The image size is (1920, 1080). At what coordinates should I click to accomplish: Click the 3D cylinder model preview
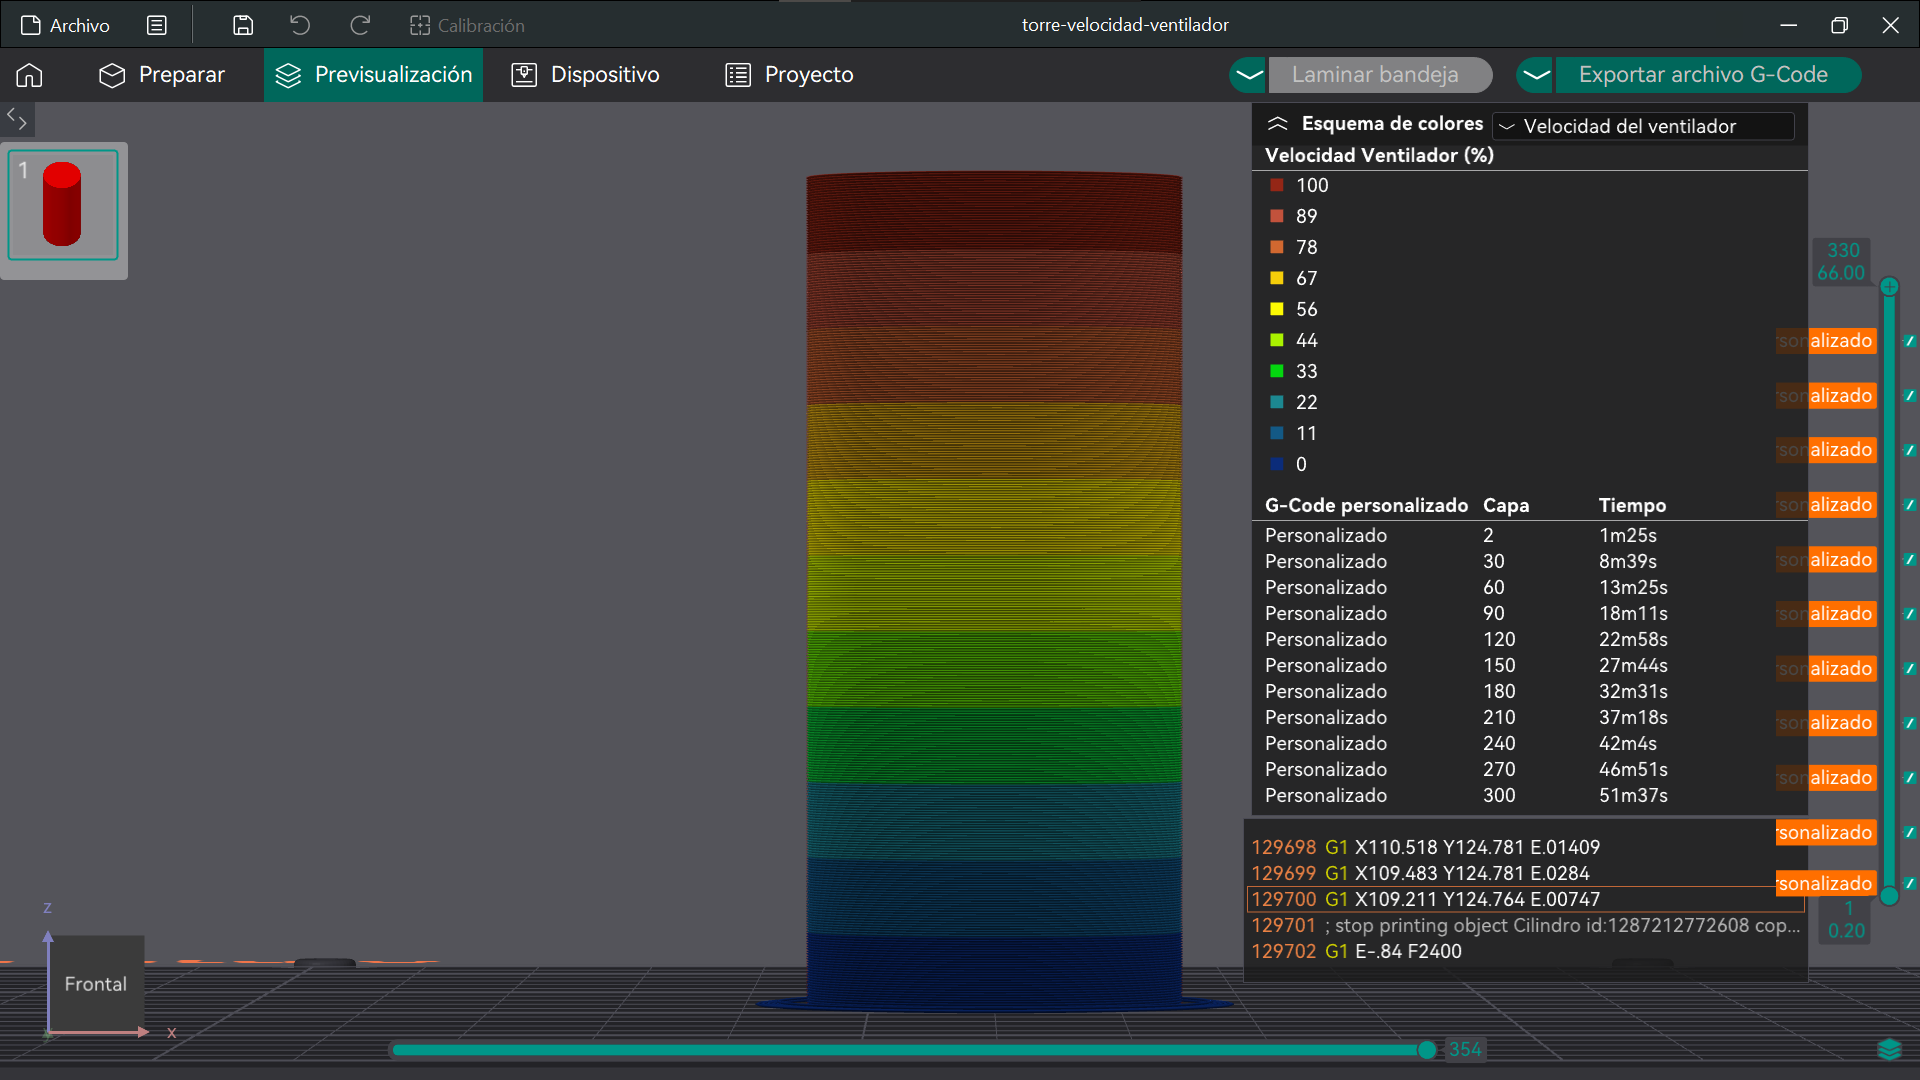coord(994,590)
